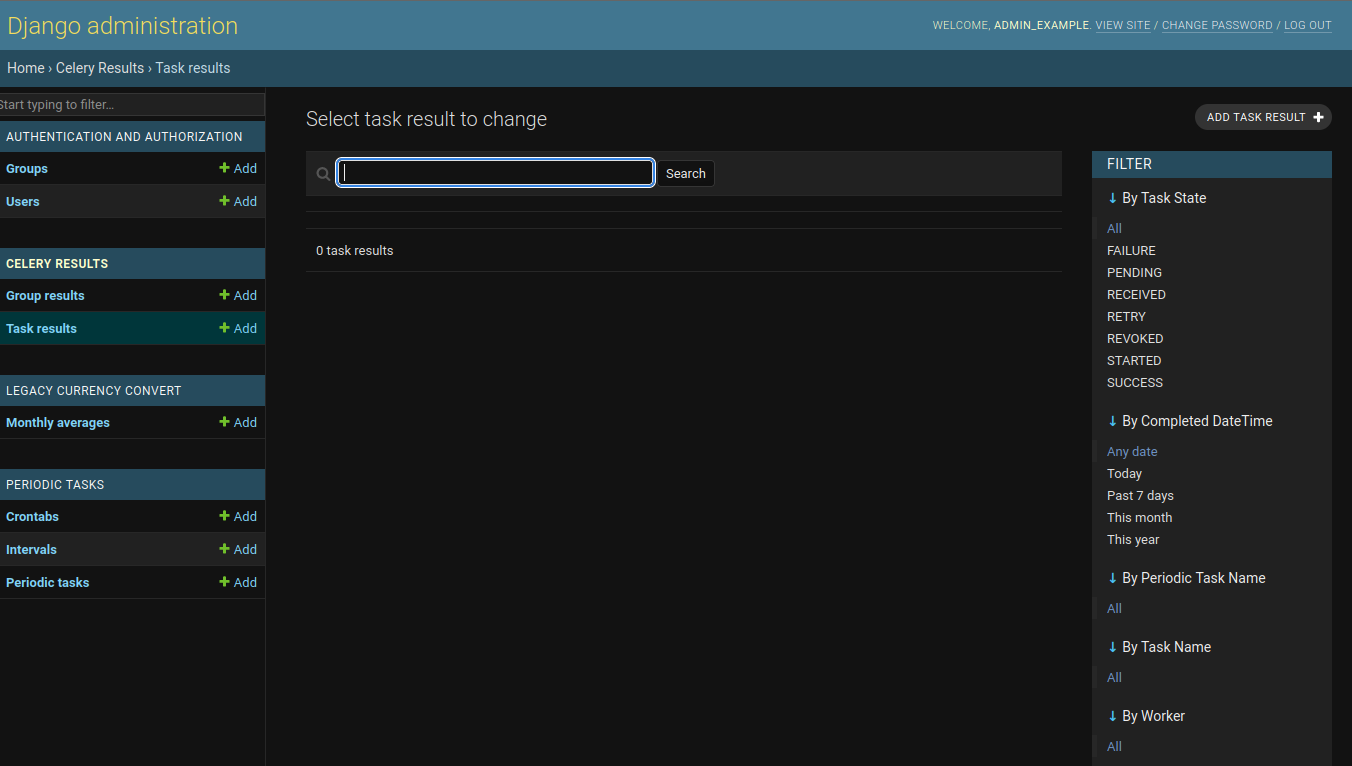
Task: Collapse the By Worker filter section
Action: pos(1113,716)
